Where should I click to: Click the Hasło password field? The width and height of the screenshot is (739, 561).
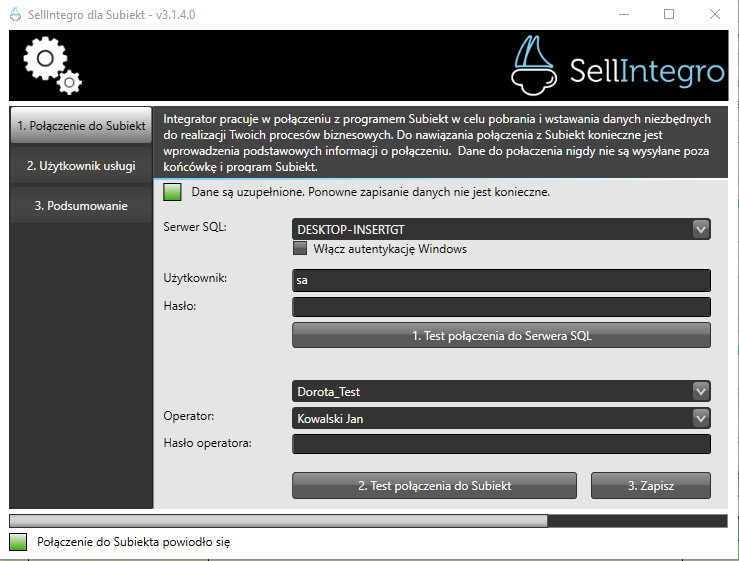pyautogui.click(x=501, y=307)
